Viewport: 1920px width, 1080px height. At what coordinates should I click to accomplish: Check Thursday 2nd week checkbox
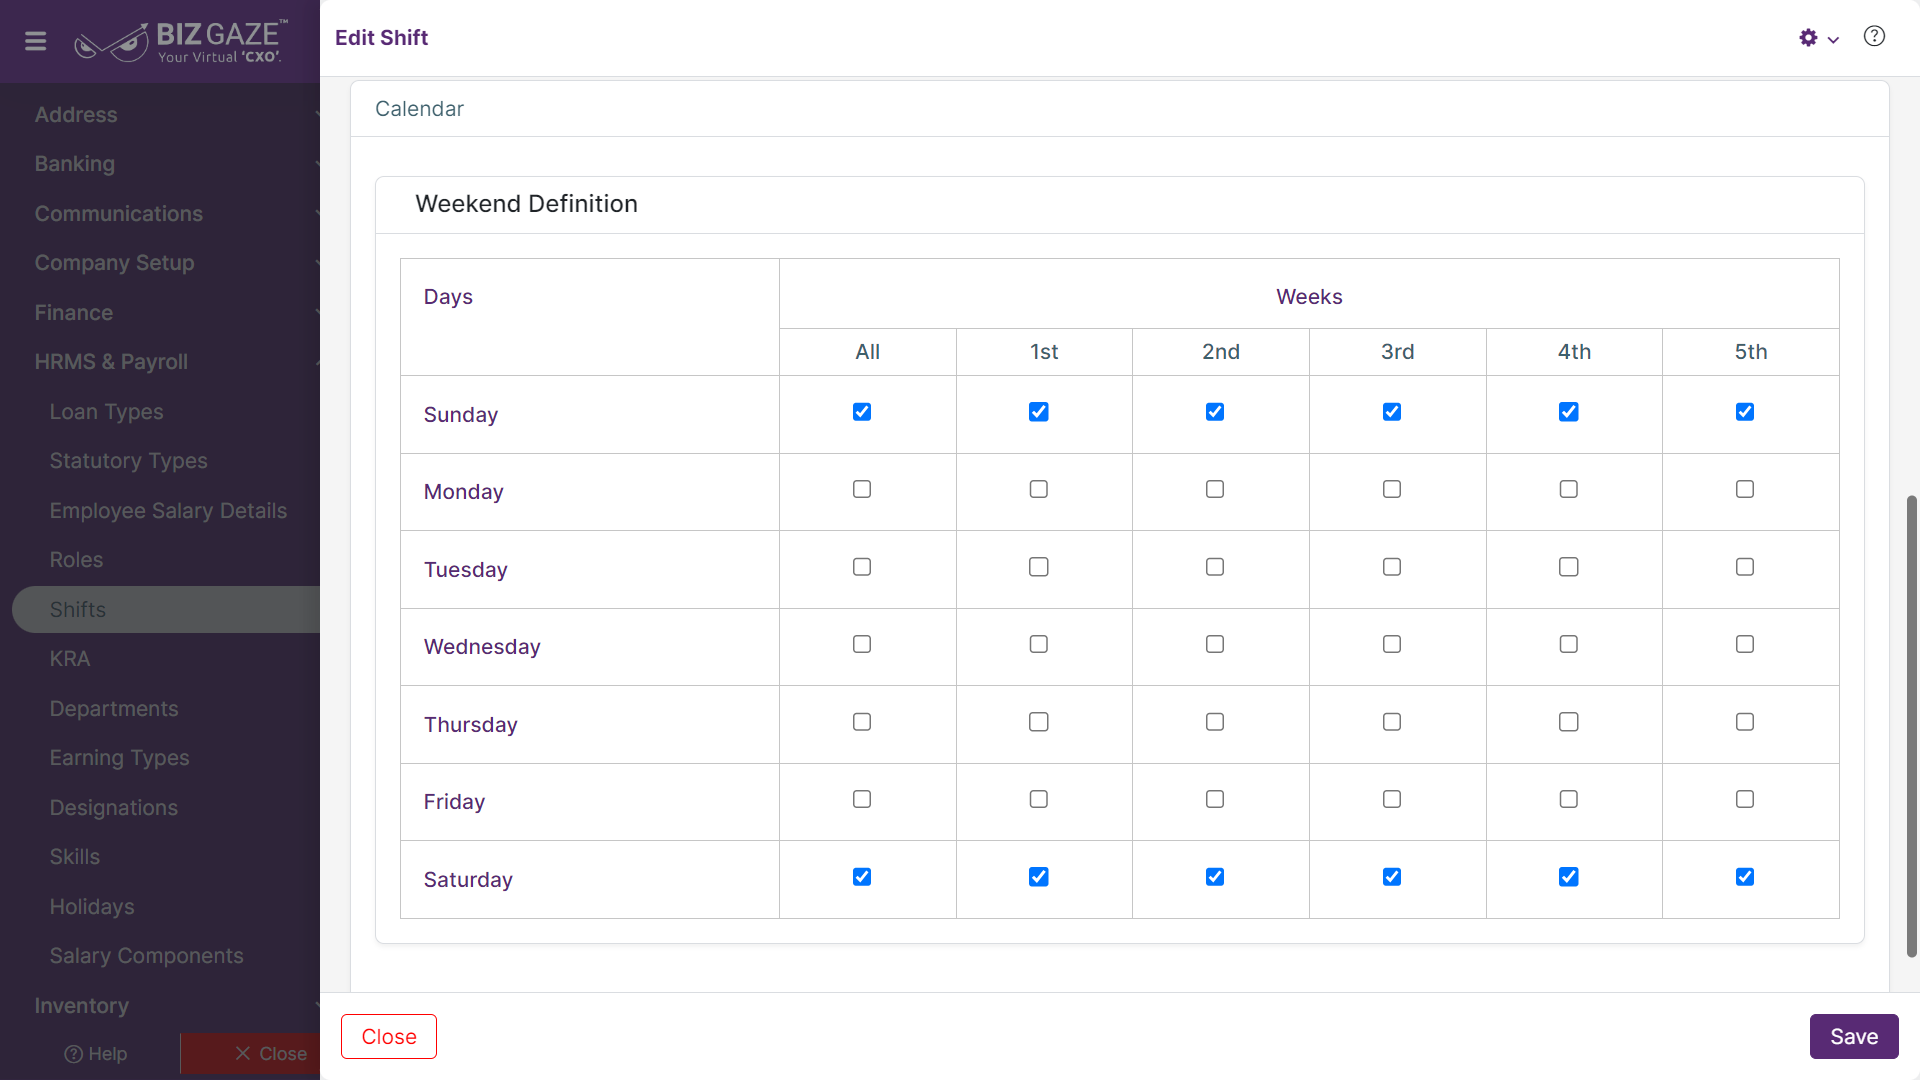[x=1215, y=722]
